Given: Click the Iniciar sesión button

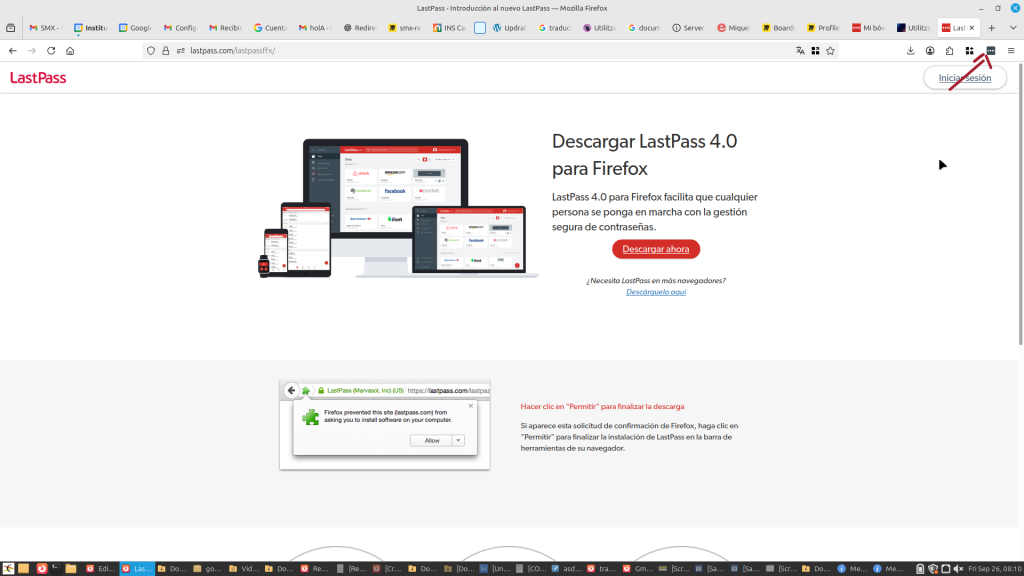Looking at the screenshot, I should pyautogui.click(x=964, y=78).
